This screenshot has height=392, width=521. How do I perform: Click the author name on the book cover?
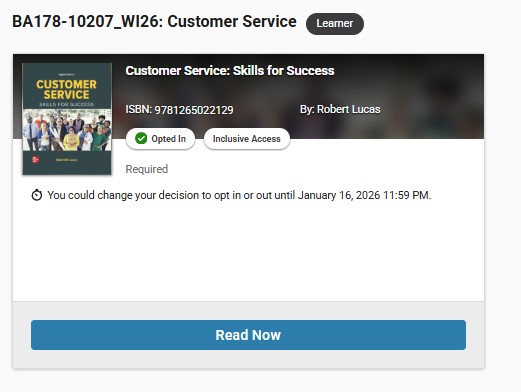[67, 160]
